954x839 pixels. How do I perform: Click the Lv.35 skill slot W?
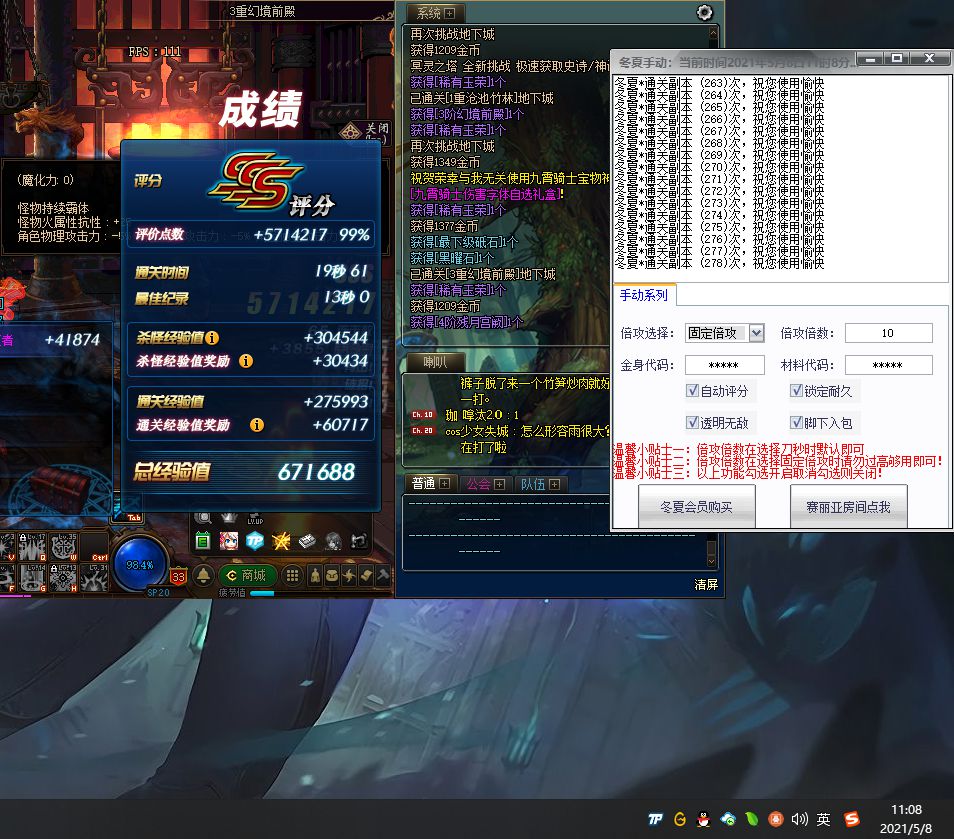pos(63,546)
